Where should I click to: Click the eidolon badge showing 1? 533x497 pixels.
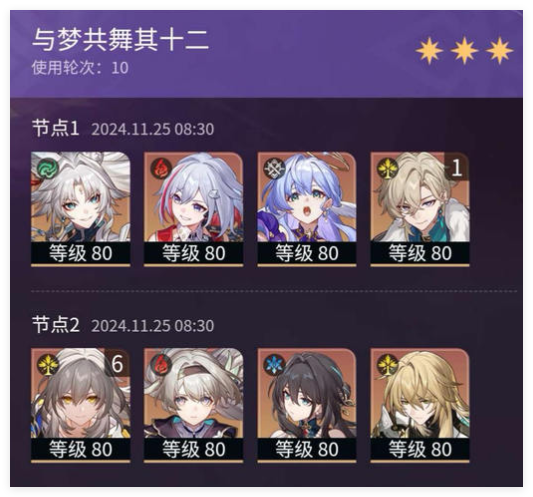(x=457, y=167)
